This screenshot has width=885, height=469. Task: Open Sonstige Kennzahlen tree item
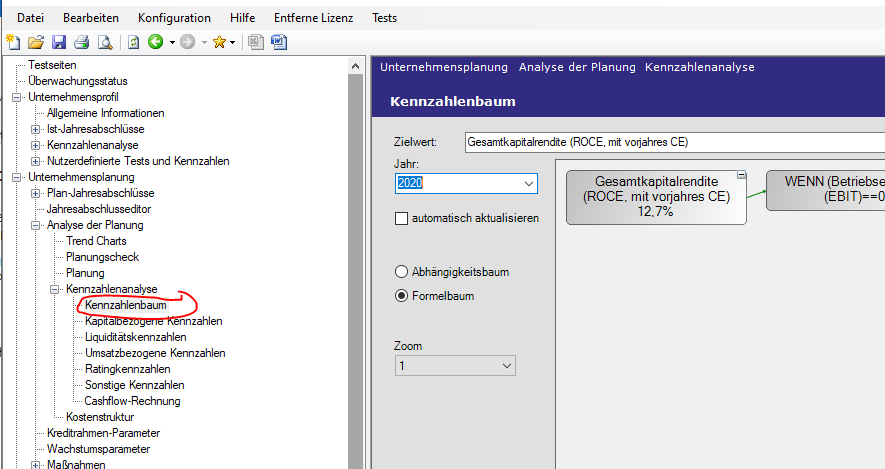(x=134, y=385)
